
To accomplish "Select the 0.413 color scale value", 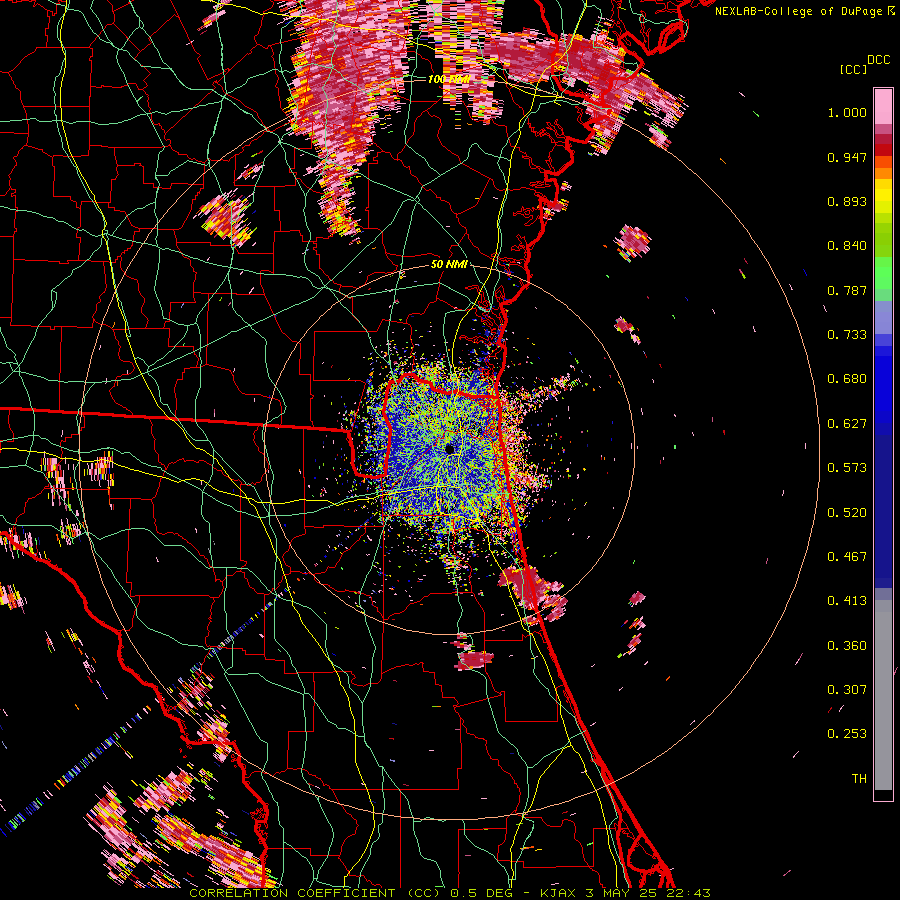I will coord(847,601).
